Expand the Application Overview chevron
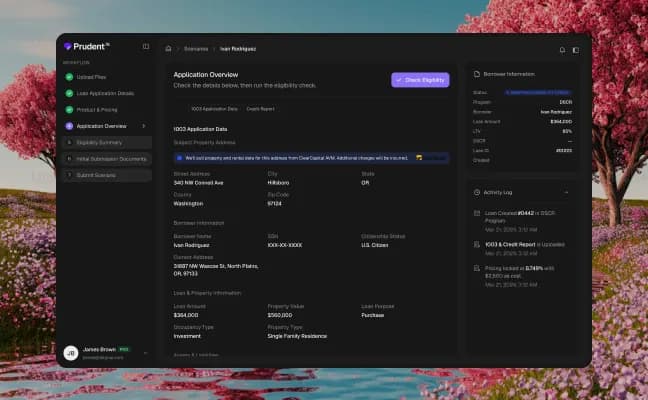This screenshot has width=648, height=400. pos(144,126)
